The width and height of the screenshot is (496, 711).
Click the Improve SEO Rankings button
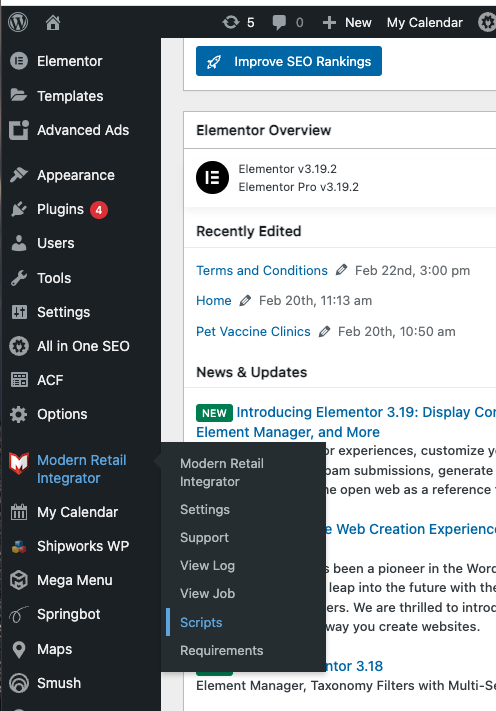(289, 61)
